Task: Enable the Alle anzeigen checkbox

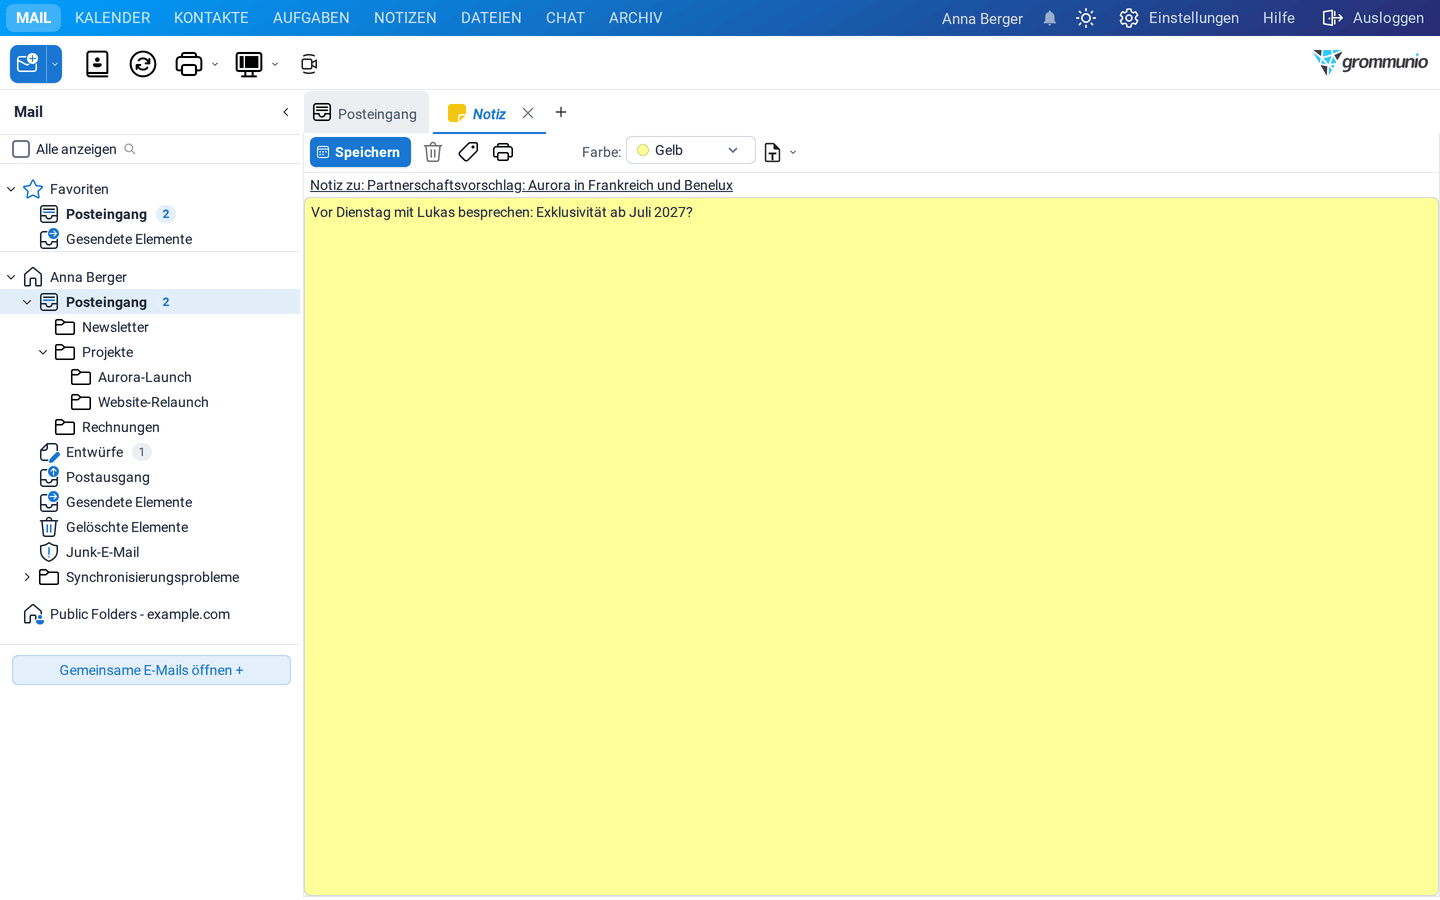Action: click(21, 149)
